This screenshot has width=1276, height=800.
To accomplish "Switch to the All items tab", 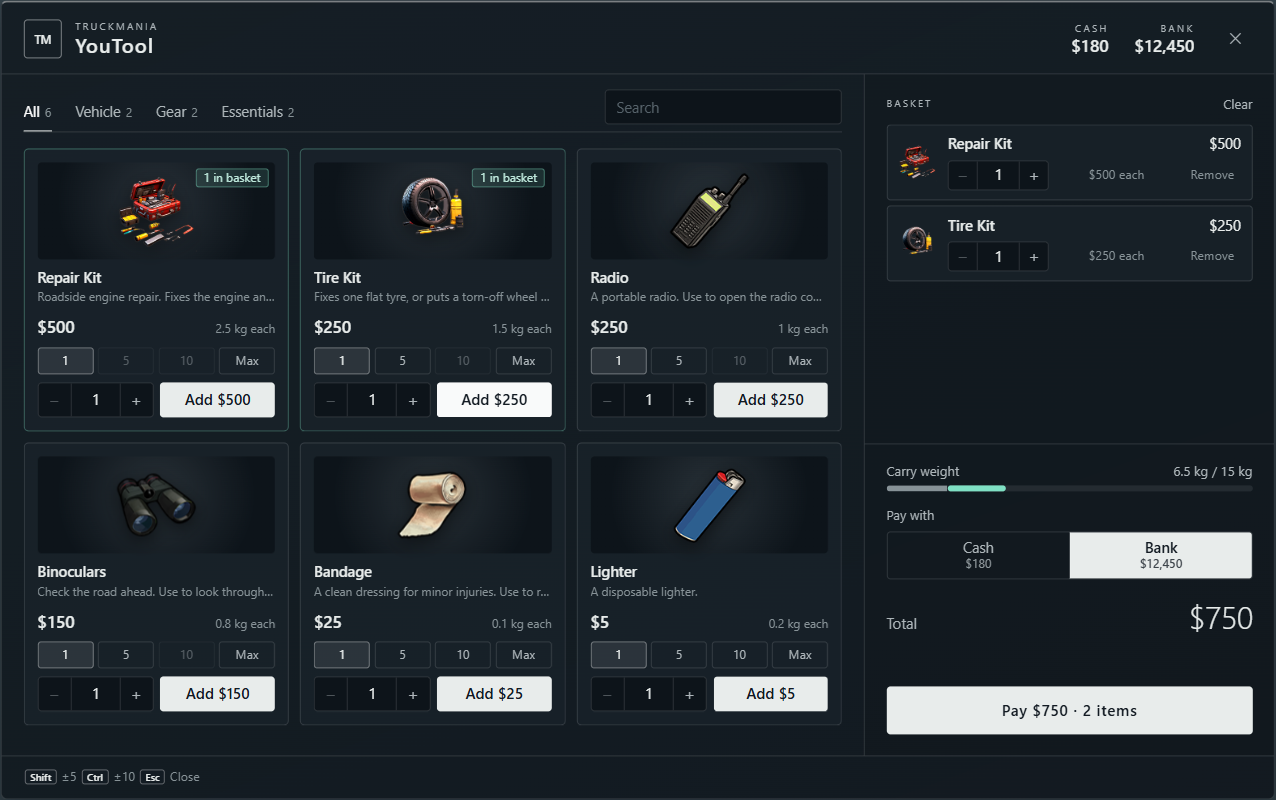I will point(38,112).
